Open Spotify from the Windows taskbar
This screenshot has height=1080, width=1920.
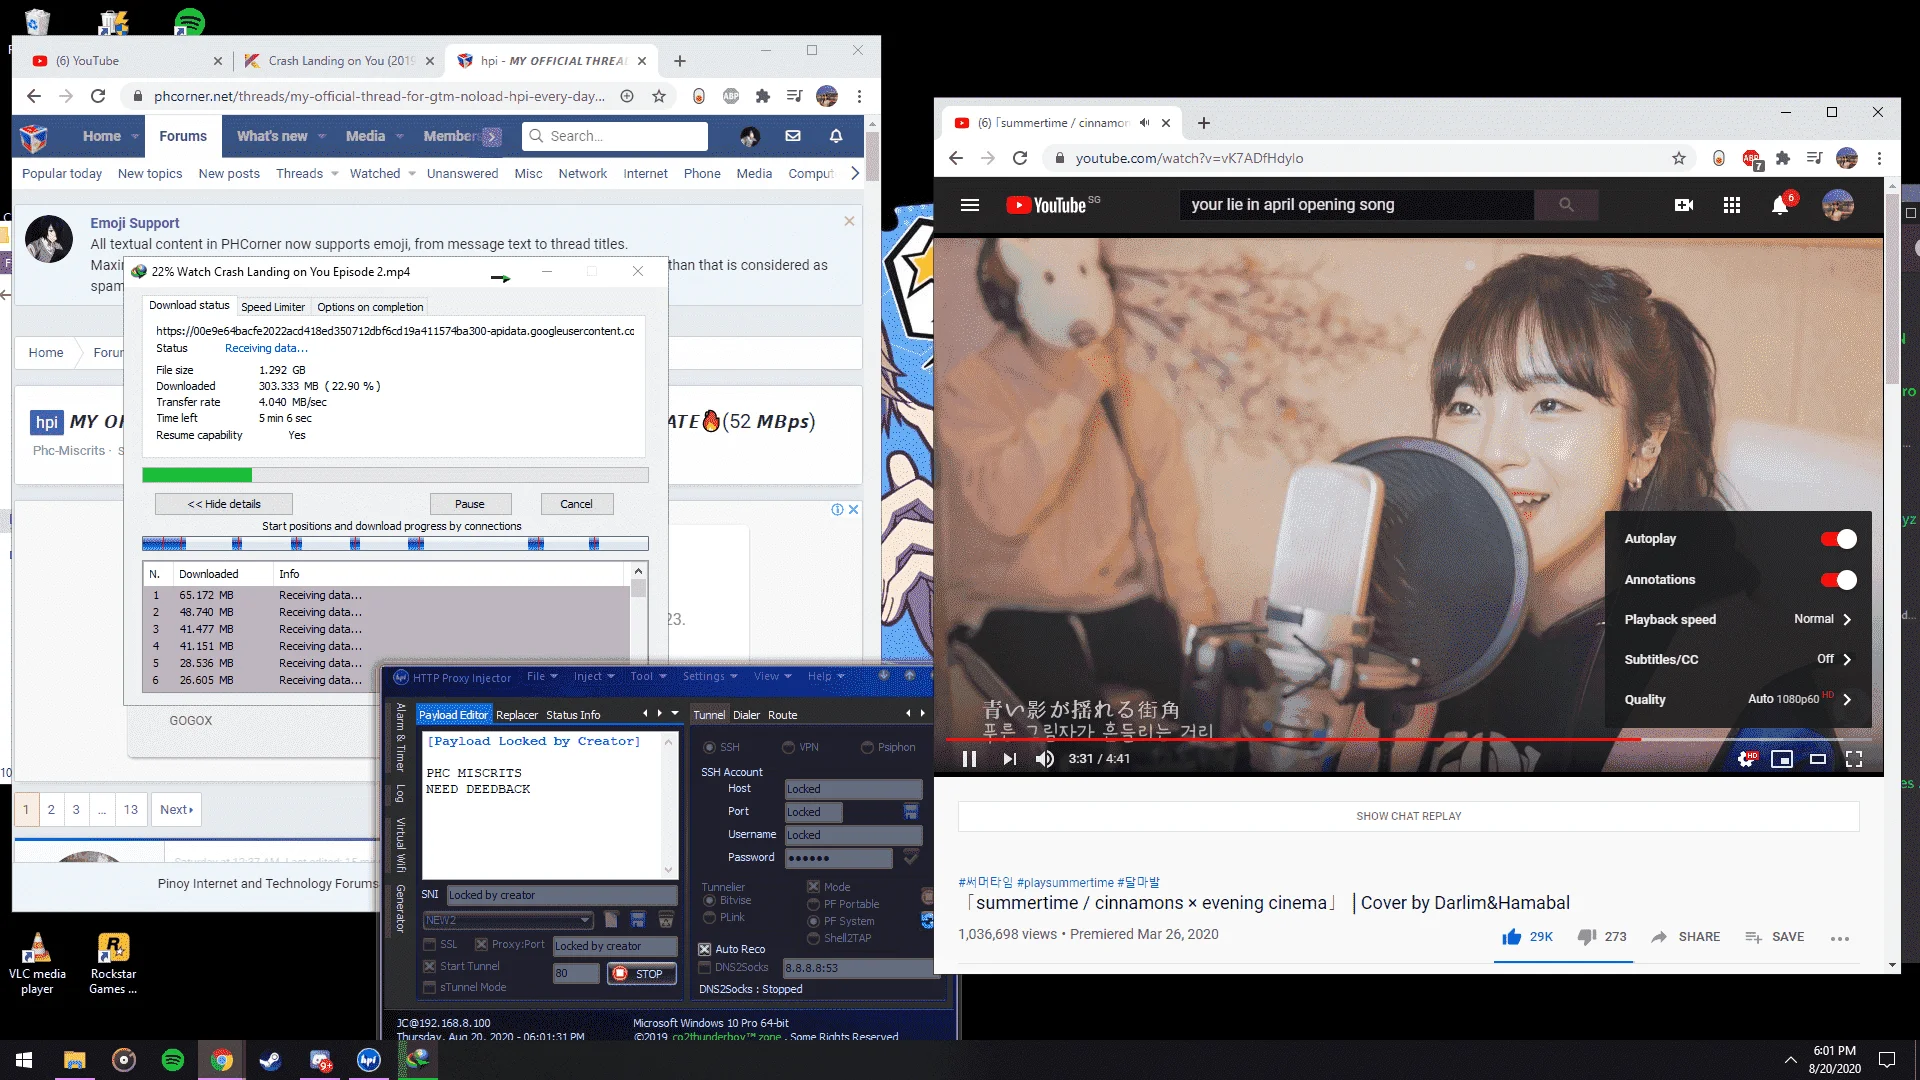pyautogui.click(x=173, y=1060)
